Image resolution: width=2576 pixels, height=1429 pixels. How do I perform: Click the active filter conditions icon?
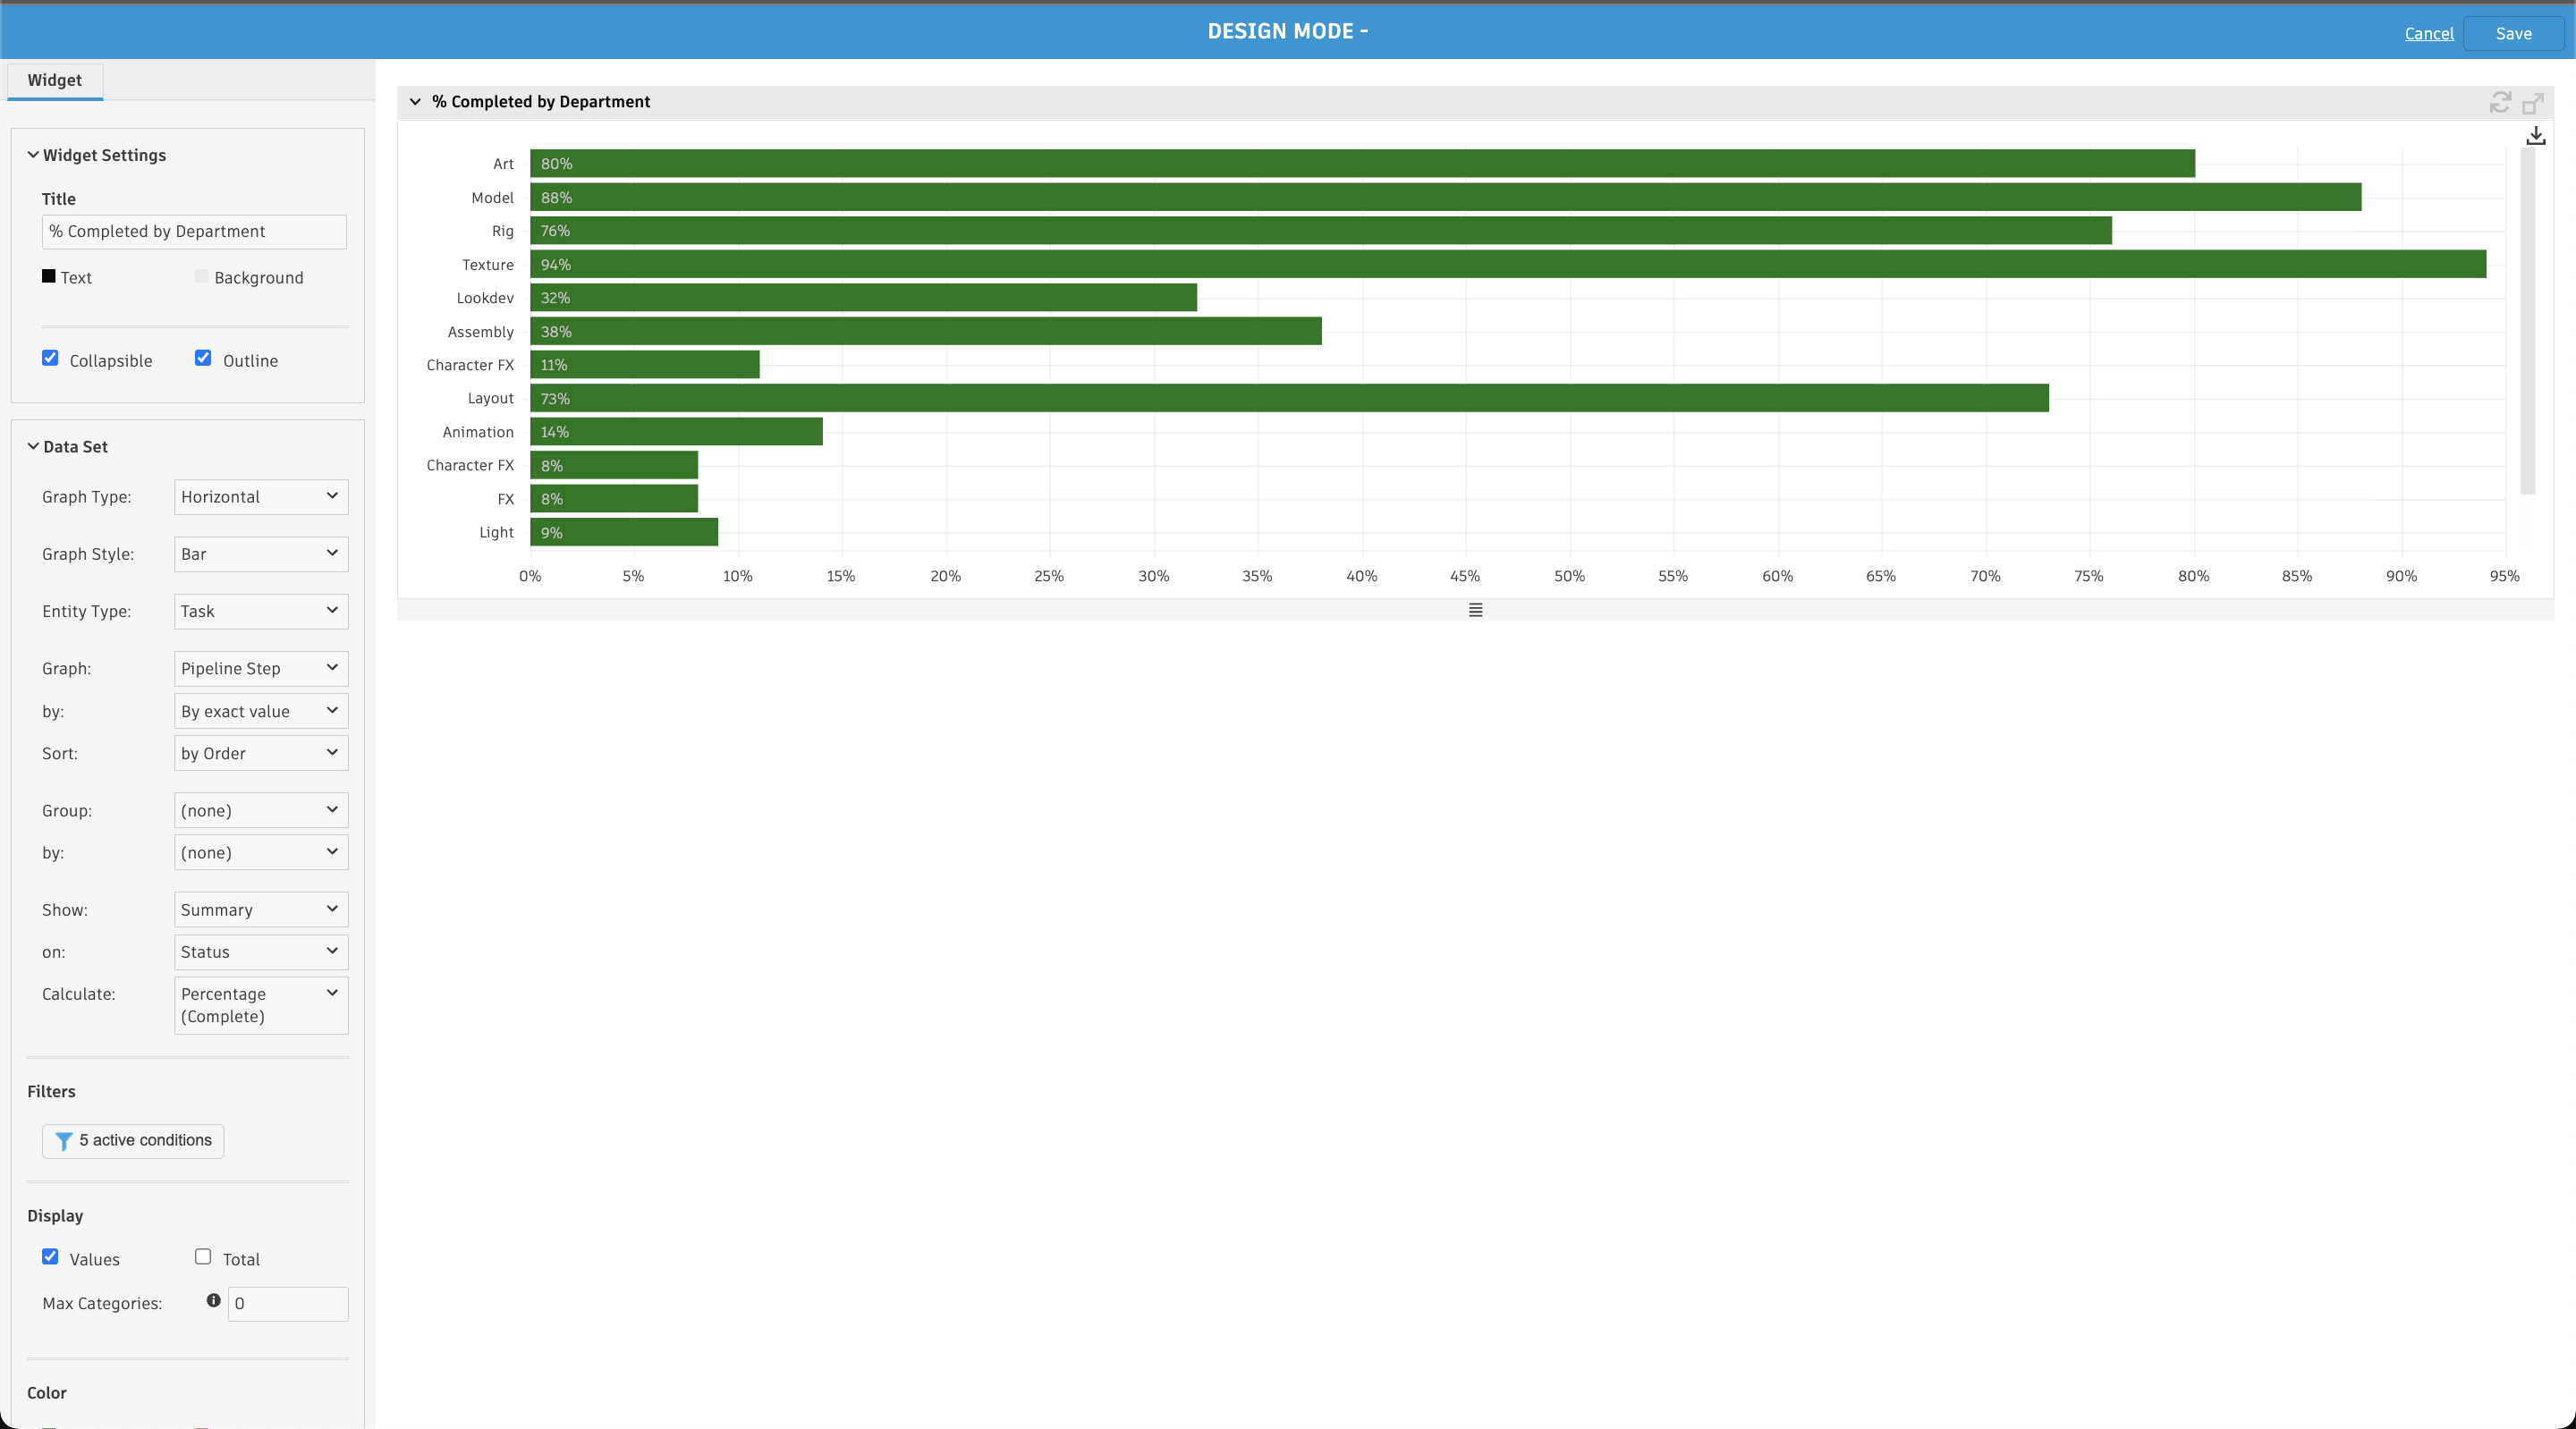coord(62,1140)
